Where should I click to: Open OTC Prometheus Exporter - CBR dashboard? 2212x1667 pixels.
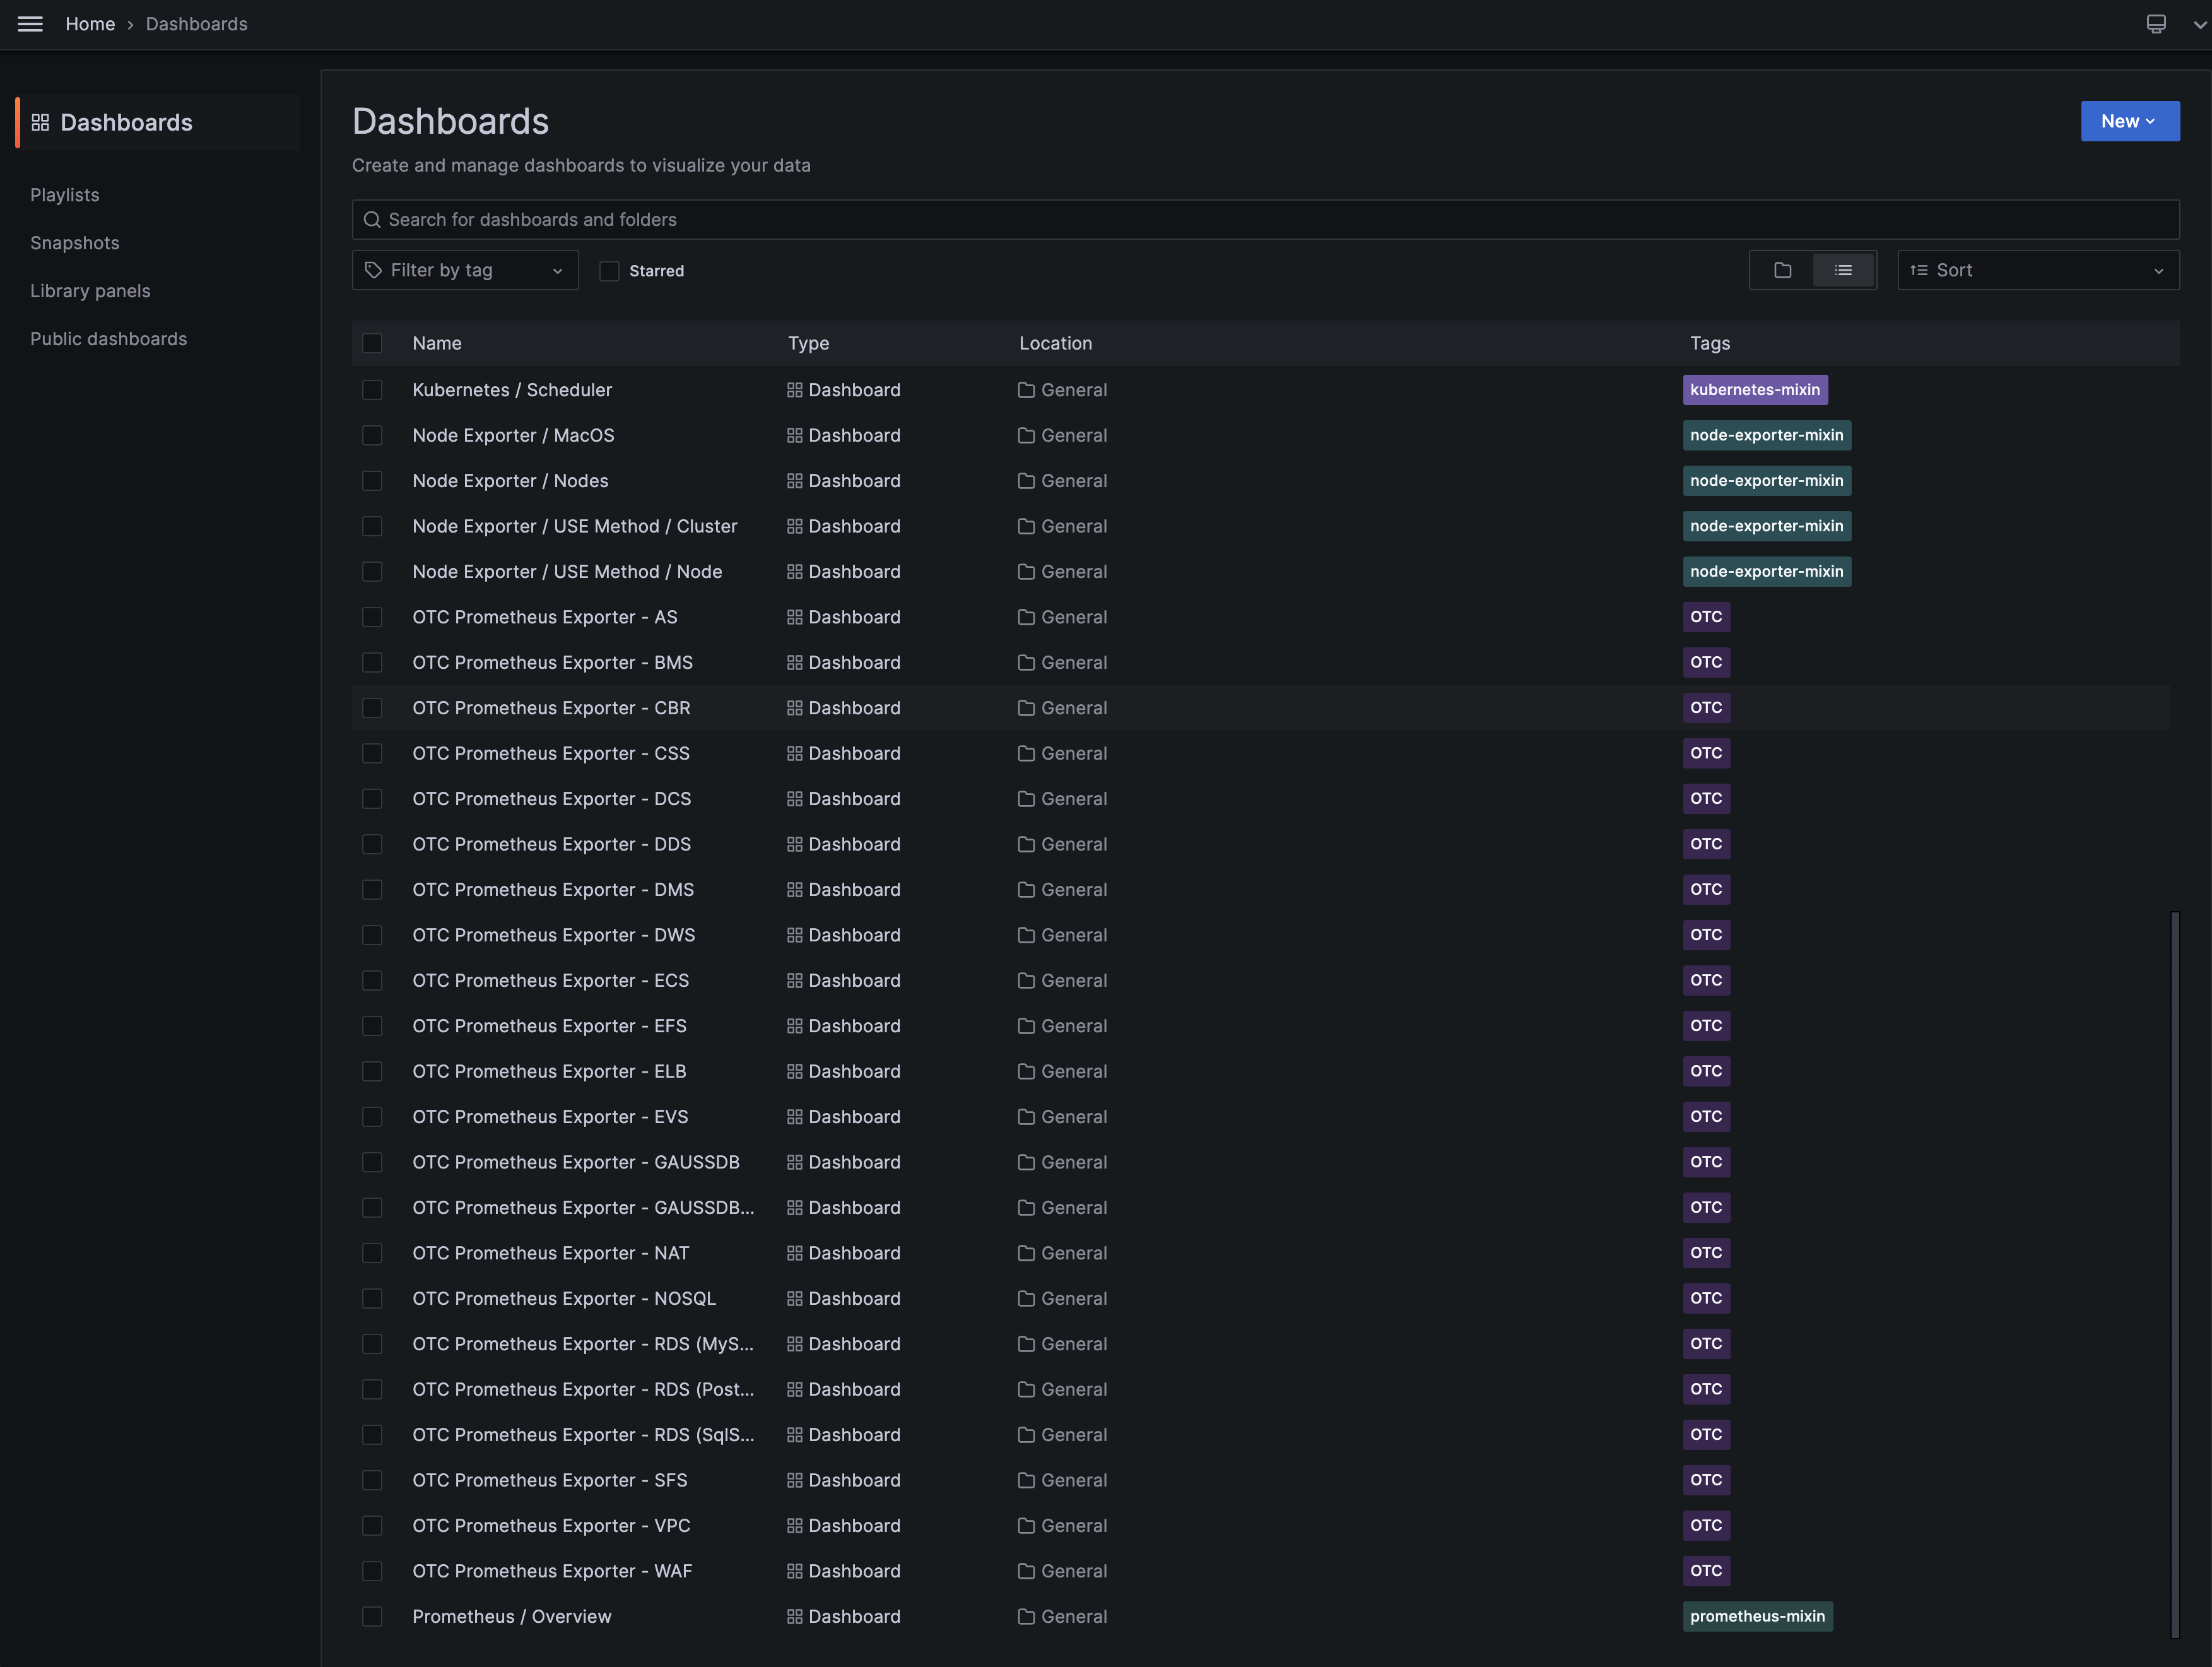551,708
